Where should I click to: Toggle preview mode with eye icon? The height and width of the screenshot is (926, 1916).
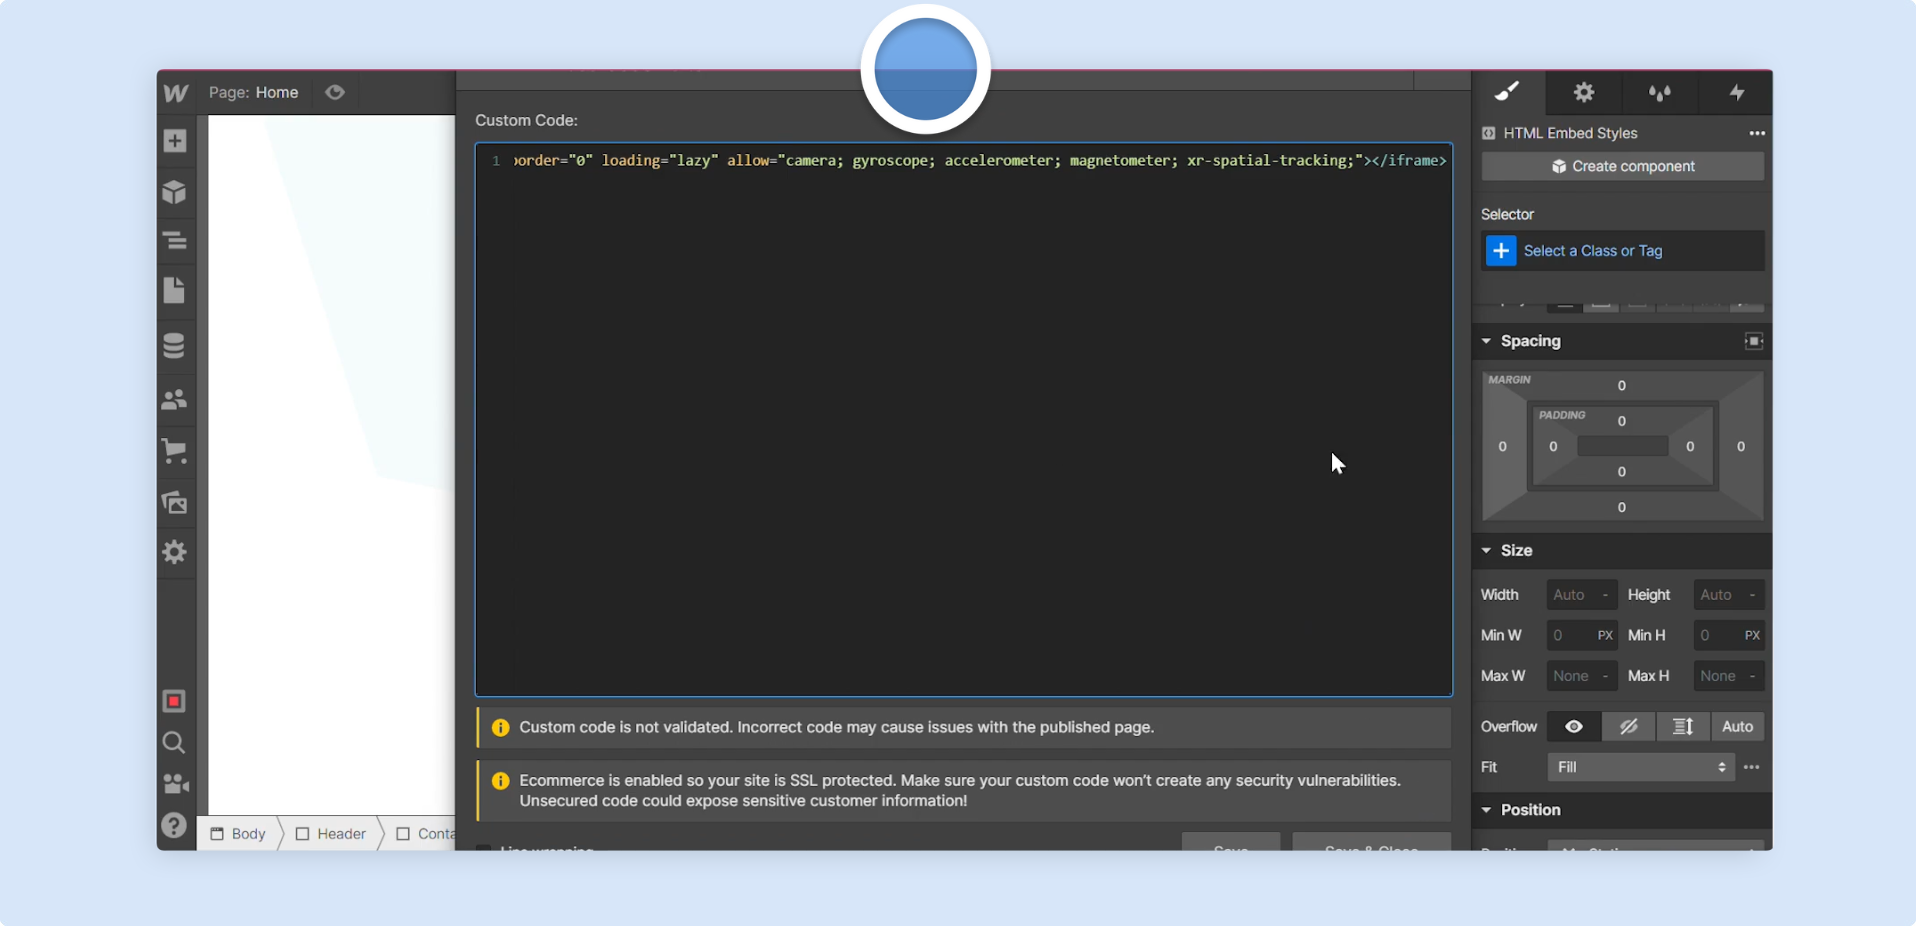[x=335, y=93]
